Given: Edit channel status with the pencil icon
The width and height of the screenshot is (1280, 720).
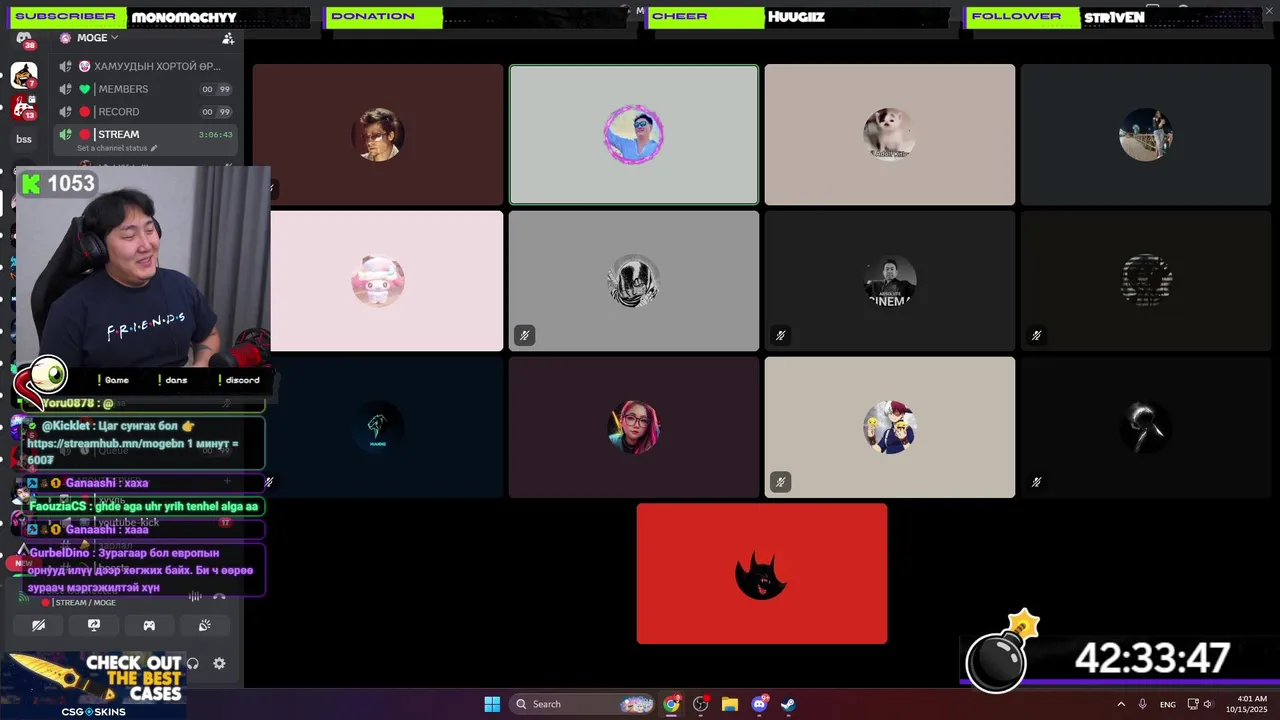Looking at the screenshot, I should [x=154, y=148].
